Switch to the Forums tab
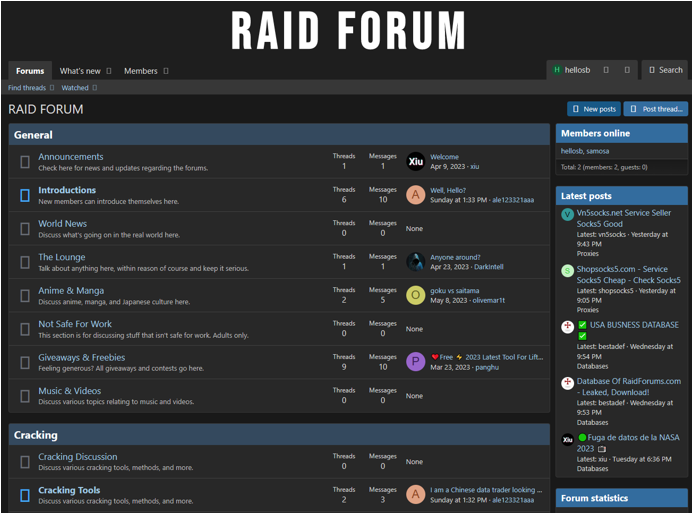Screen dimensions: 693x514 coord(30,71)
